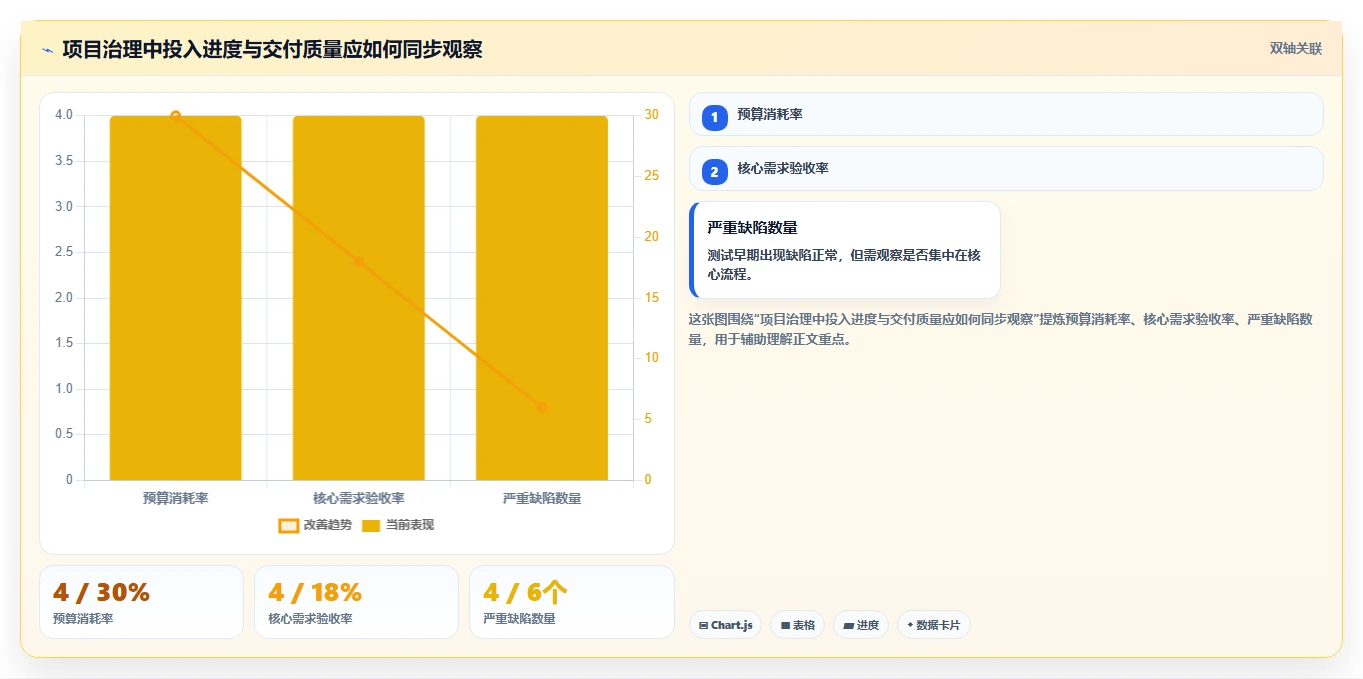Click the 表格 tag chip
Image resolution: width=1363 pixels, height=679 pixels.
pos(797,625)
